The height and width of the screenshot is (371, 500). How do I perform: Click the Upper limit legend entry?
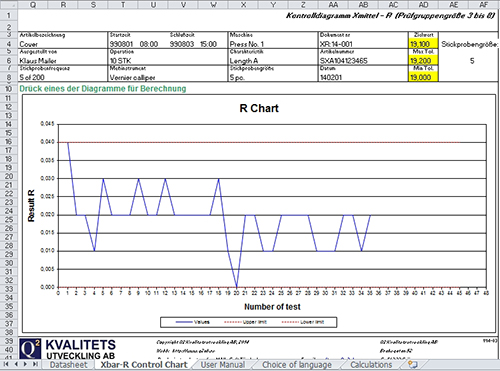(245, 322)
